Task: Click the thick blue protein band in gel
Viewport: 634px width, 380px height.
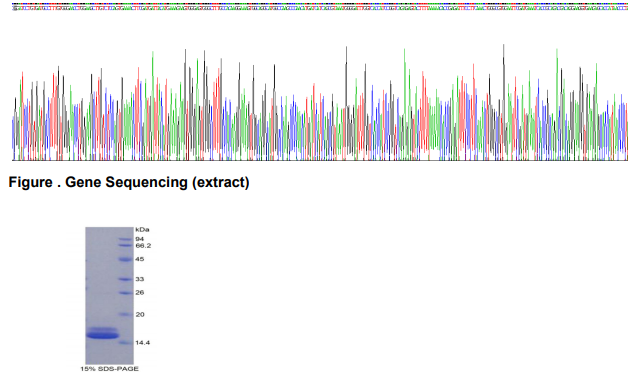Action: pos(103,335)
